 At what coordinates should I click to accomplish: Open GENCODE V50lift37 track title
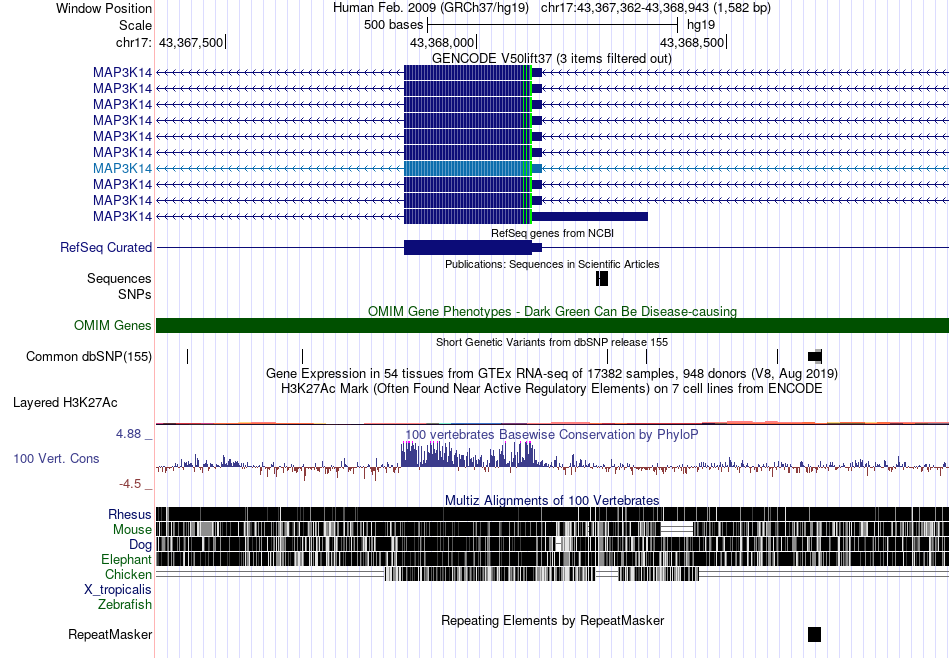(551, 59)
